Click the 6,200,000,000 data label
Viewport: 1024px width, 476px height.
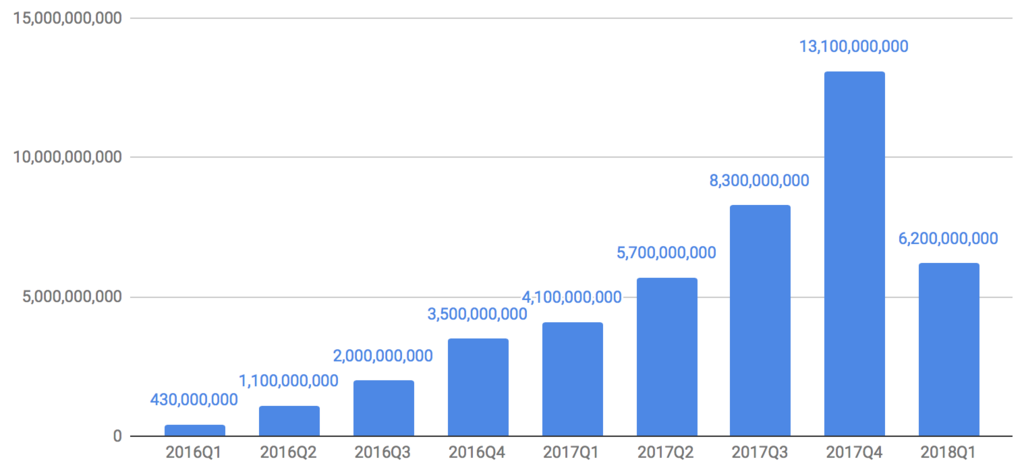pos(948,238)
